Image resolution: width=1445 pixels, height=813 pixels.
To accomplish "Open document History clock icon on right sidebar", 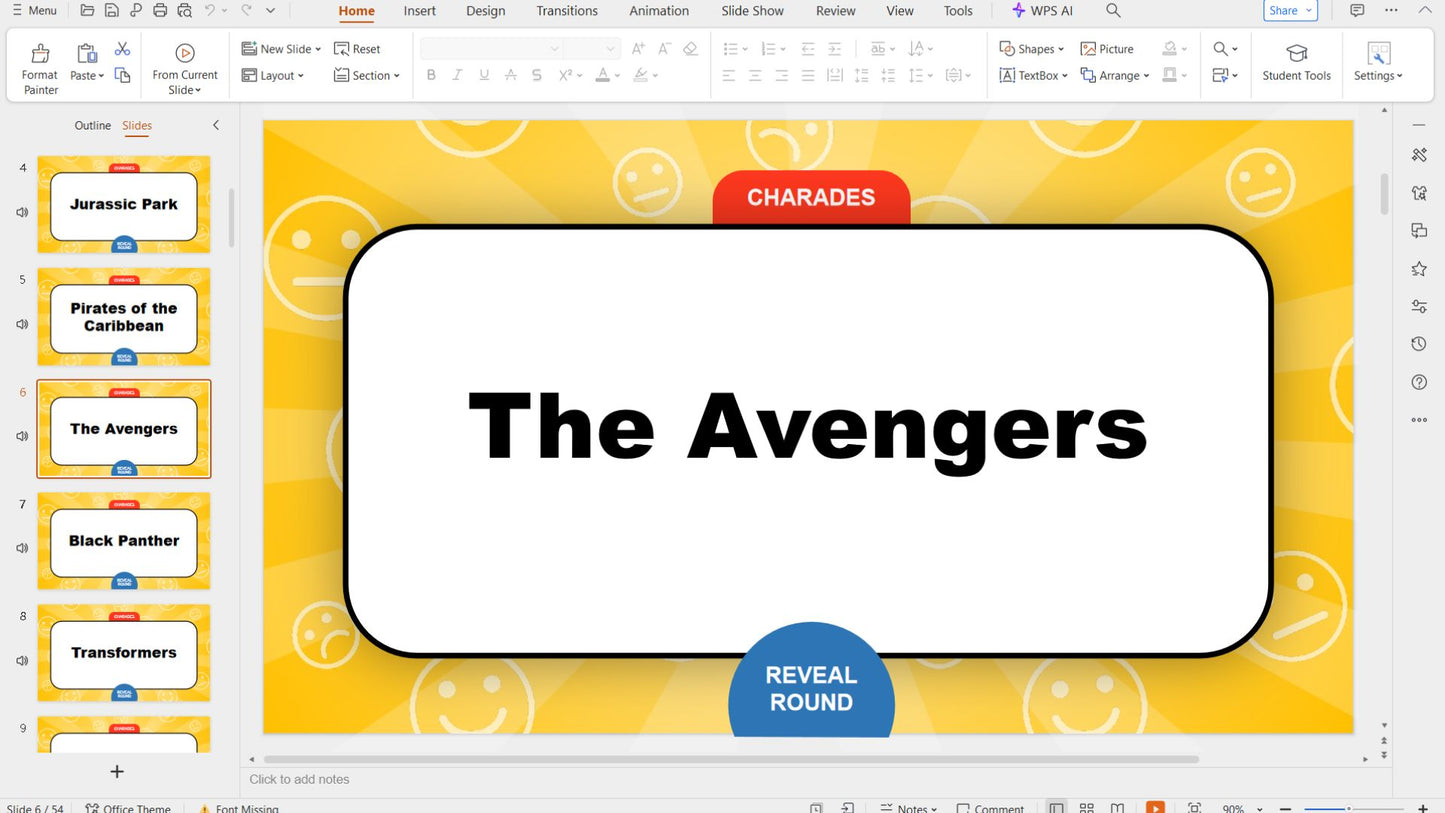I will pyautogui.click(x=1419, y=344).
